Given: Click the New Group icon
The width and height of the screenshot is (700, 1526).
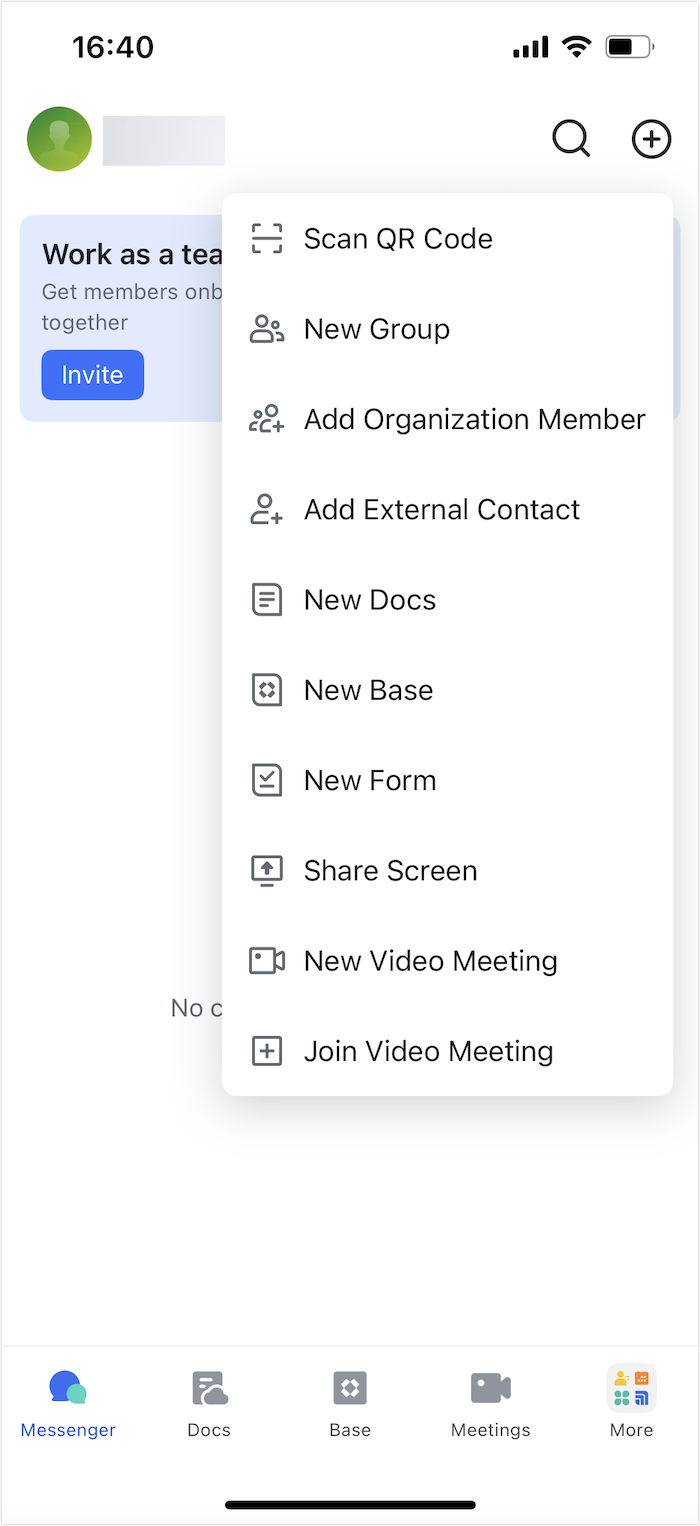Looking at the screenshot, I should click(266, 329).
